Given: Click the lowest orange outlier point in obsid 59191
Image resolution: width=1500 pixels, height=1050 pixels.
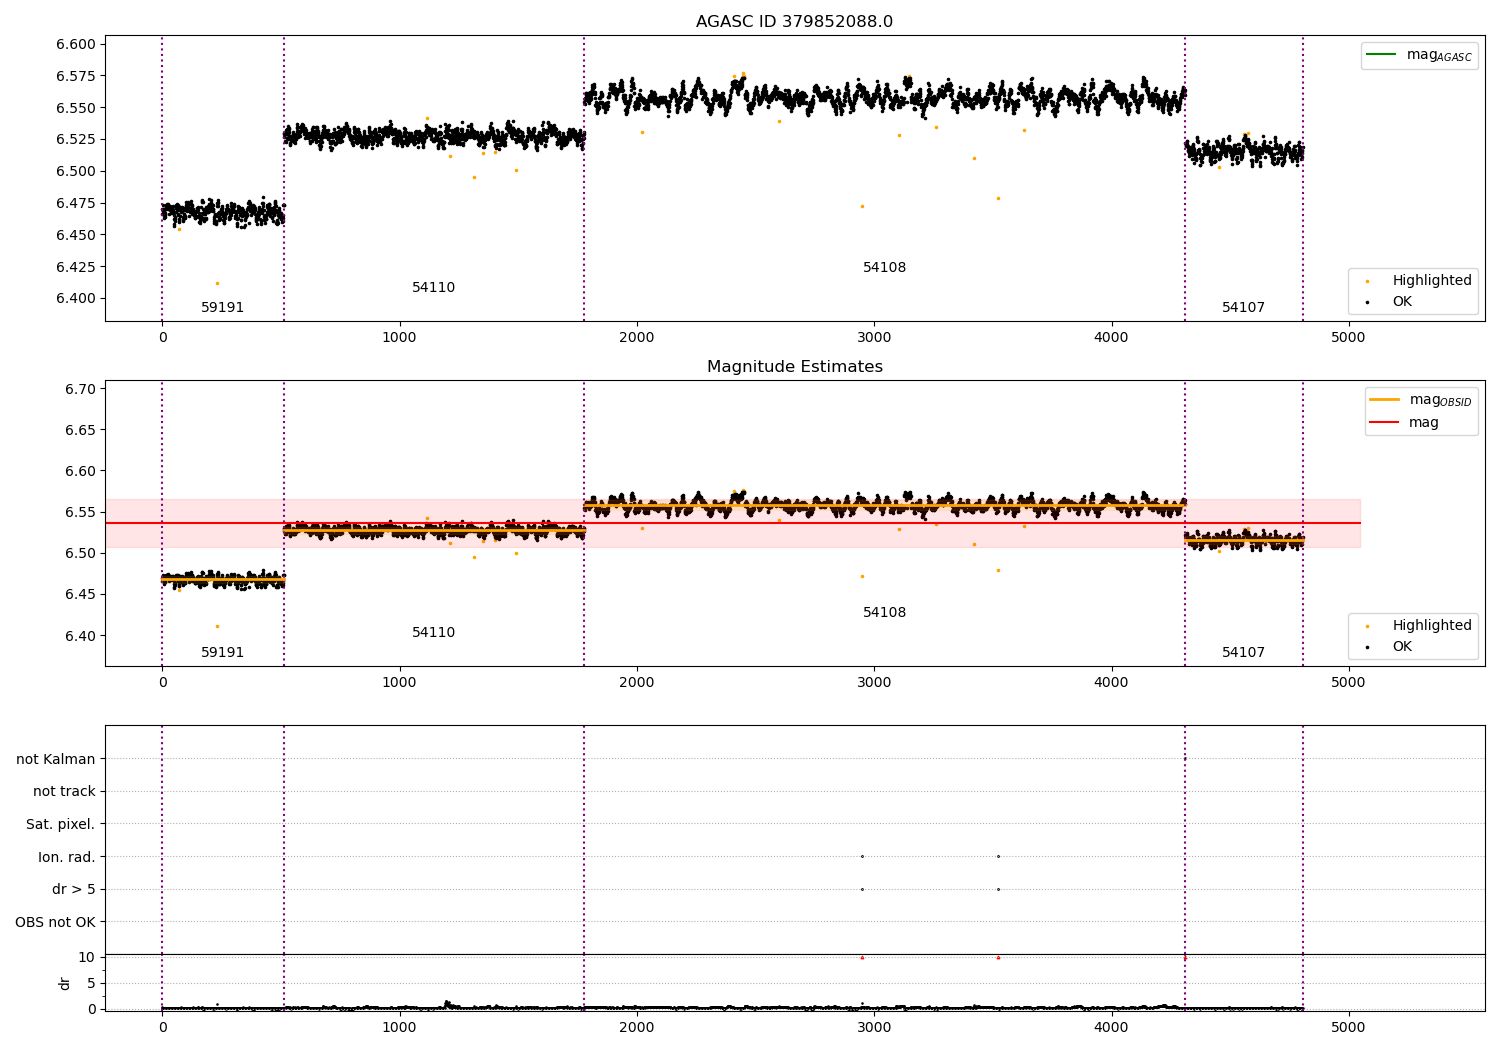Looking at the screenshot, I should [217, 283].
